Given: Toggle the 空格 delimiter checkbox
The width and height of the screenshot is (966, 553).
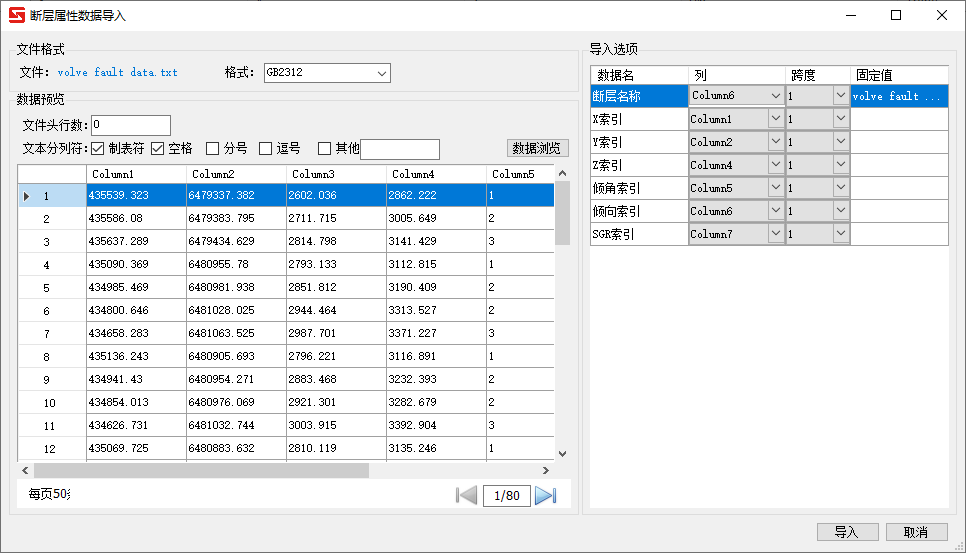Looking at the screenshot, I should [158, 148].
